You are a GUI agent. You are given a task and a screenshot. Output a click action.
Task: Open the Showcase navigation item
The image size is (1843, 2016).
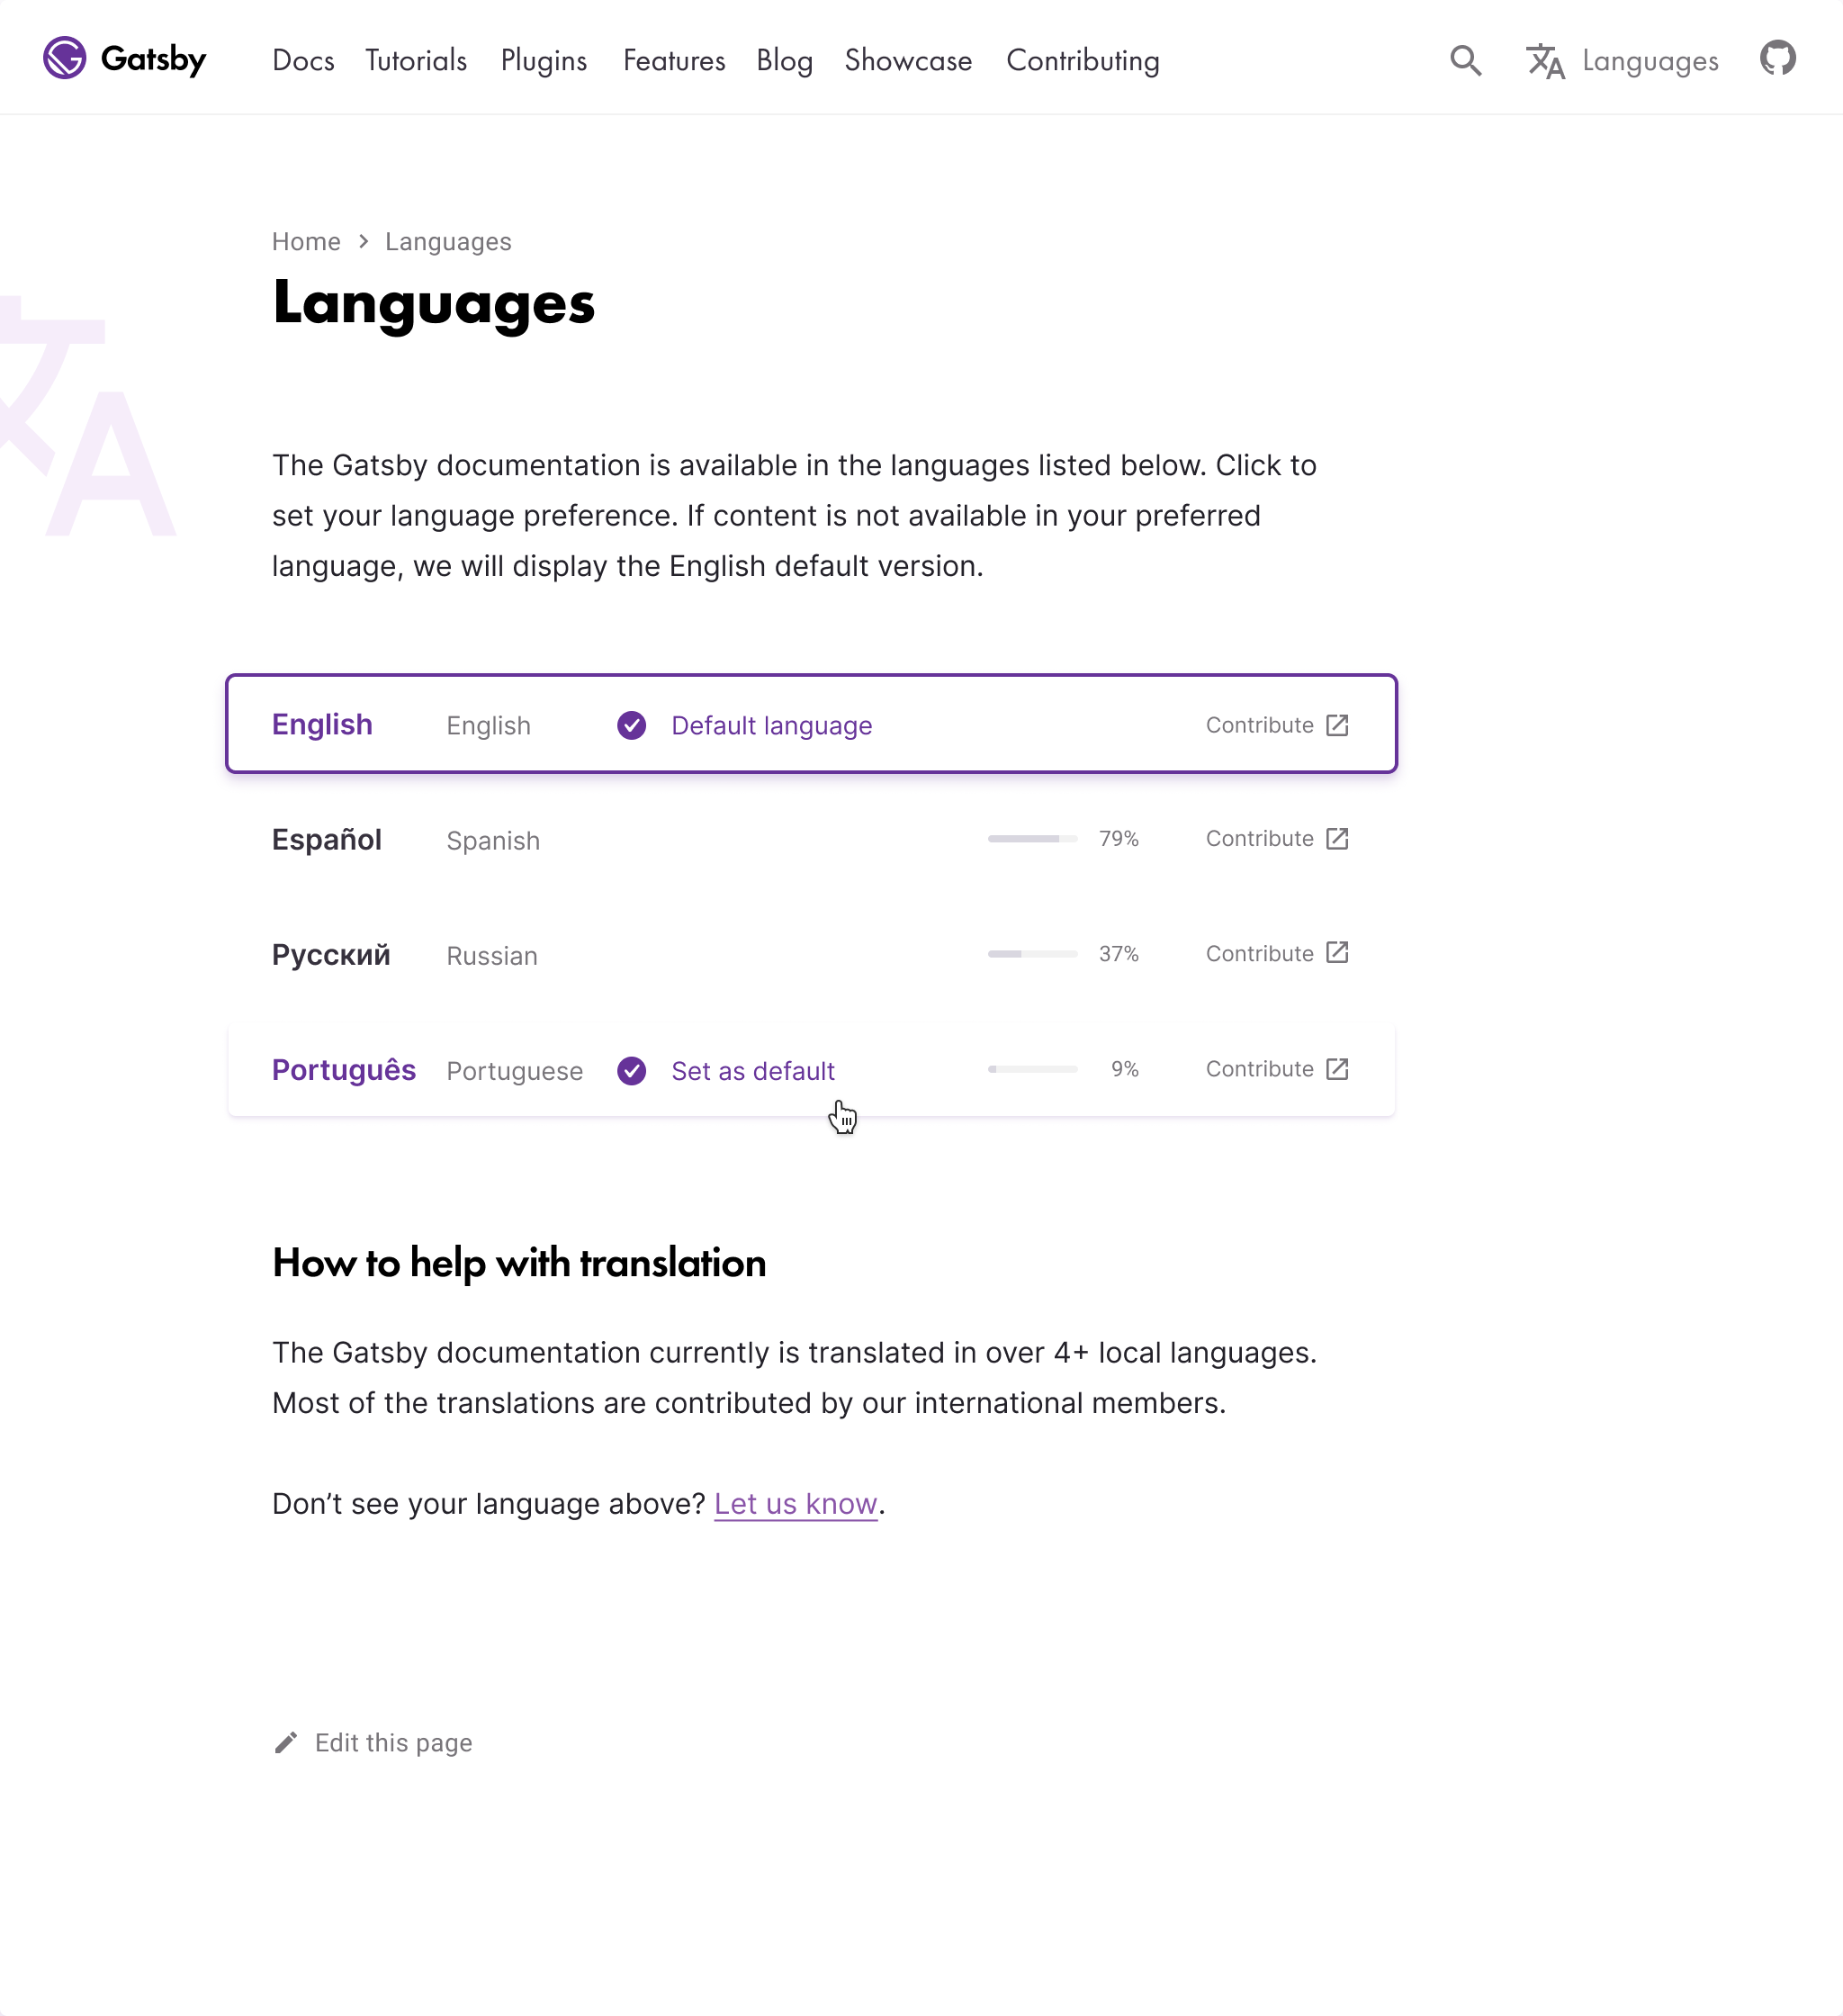tap(907, 60)
